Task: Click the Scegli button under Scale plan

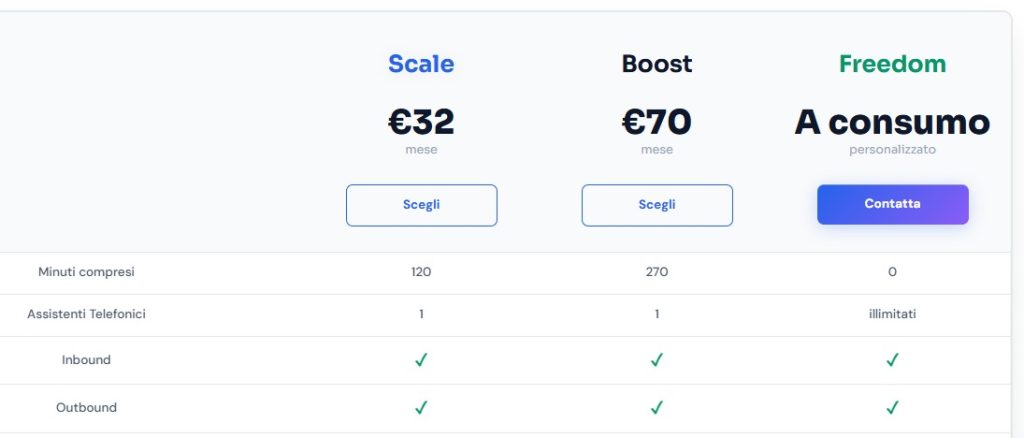Action: [421, 205]
